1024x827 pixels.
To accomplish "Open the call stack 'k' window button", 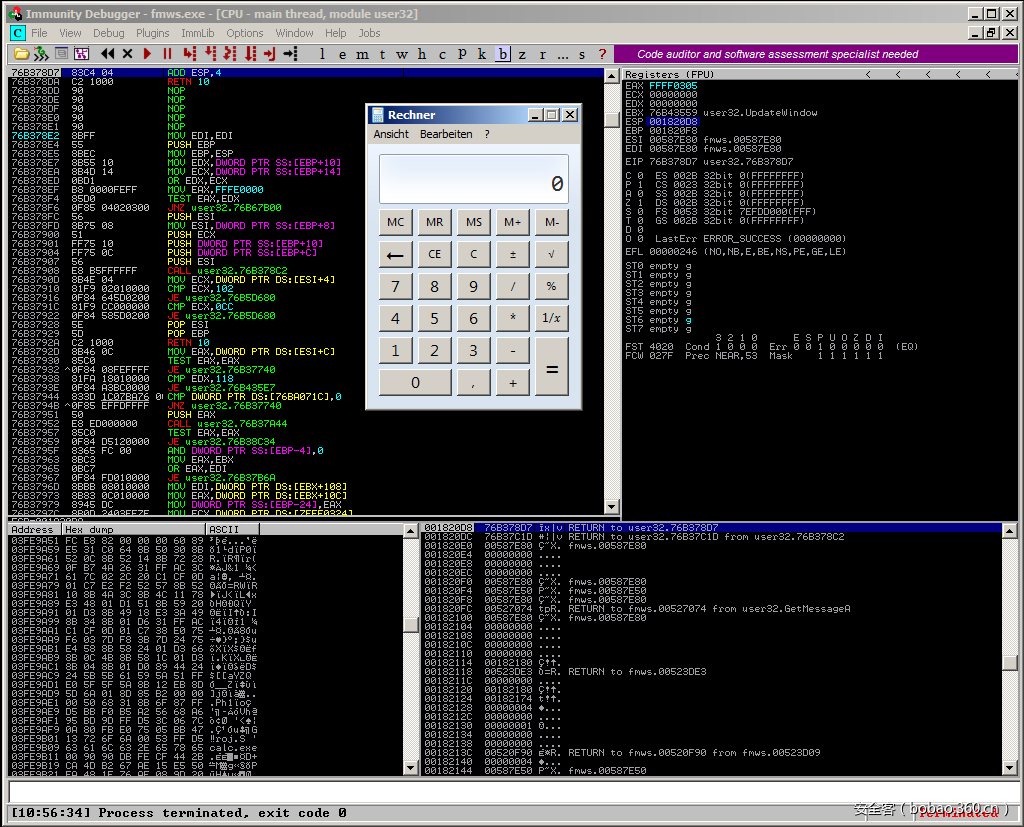I will pyautogui.click(x=481, y=54).
